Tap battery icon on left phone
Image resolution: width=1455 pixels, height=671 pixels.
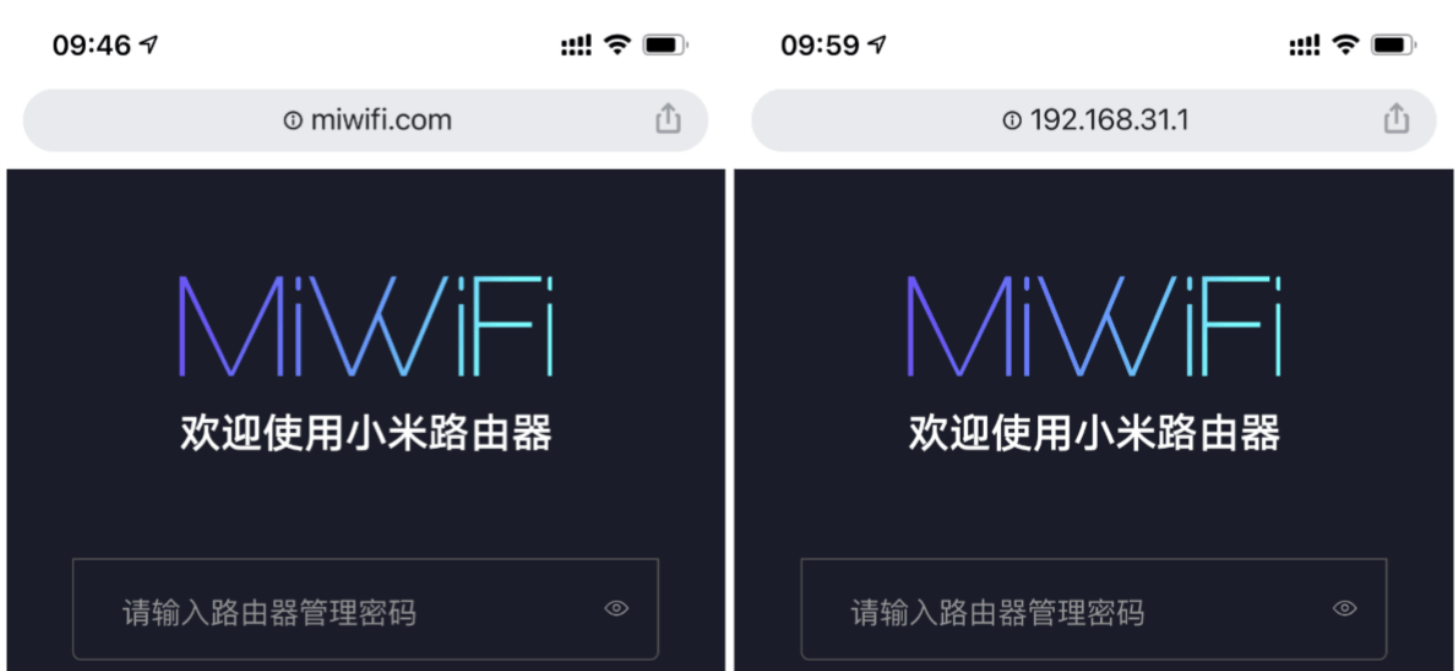[666, 45]
